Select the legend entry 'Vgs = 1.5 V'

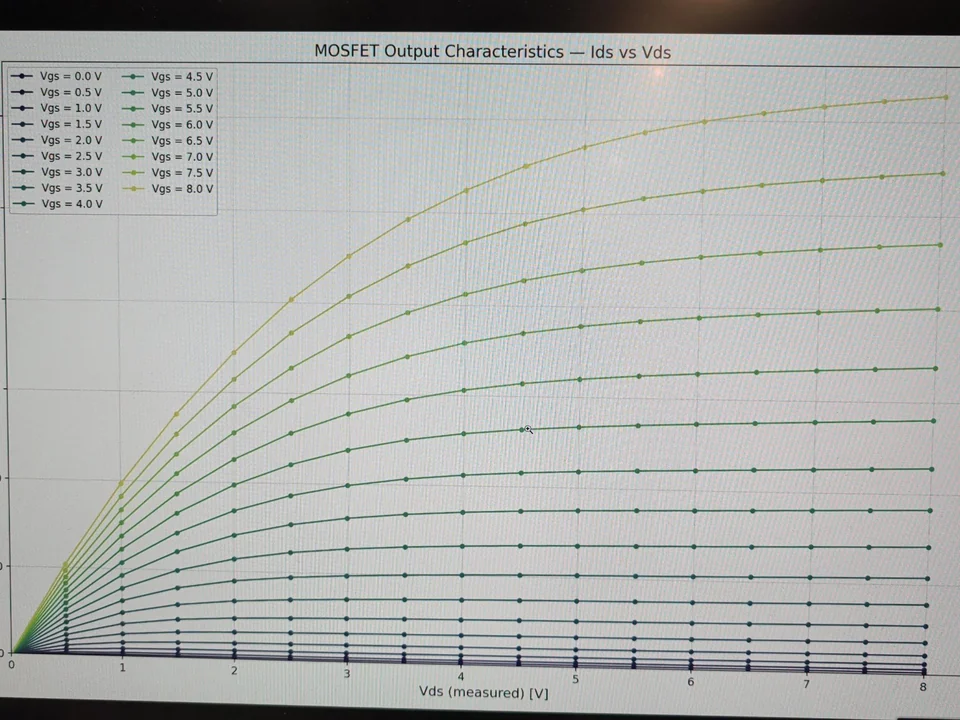(x=56, y=124)
